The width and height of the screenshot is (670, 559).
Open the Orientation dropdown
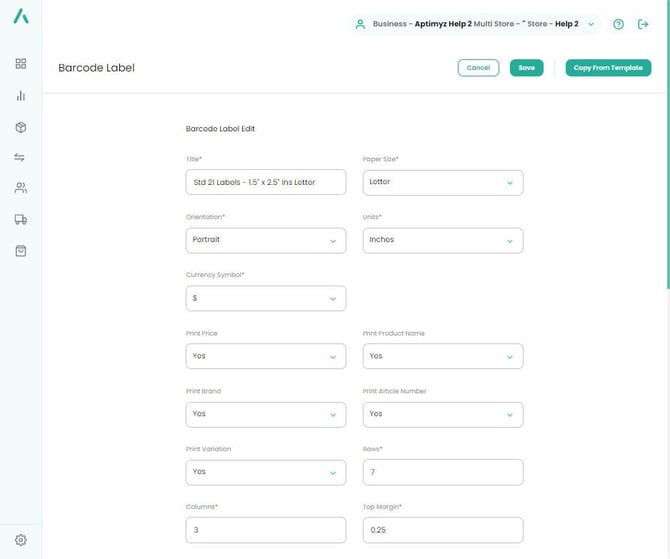click(265, 240)
